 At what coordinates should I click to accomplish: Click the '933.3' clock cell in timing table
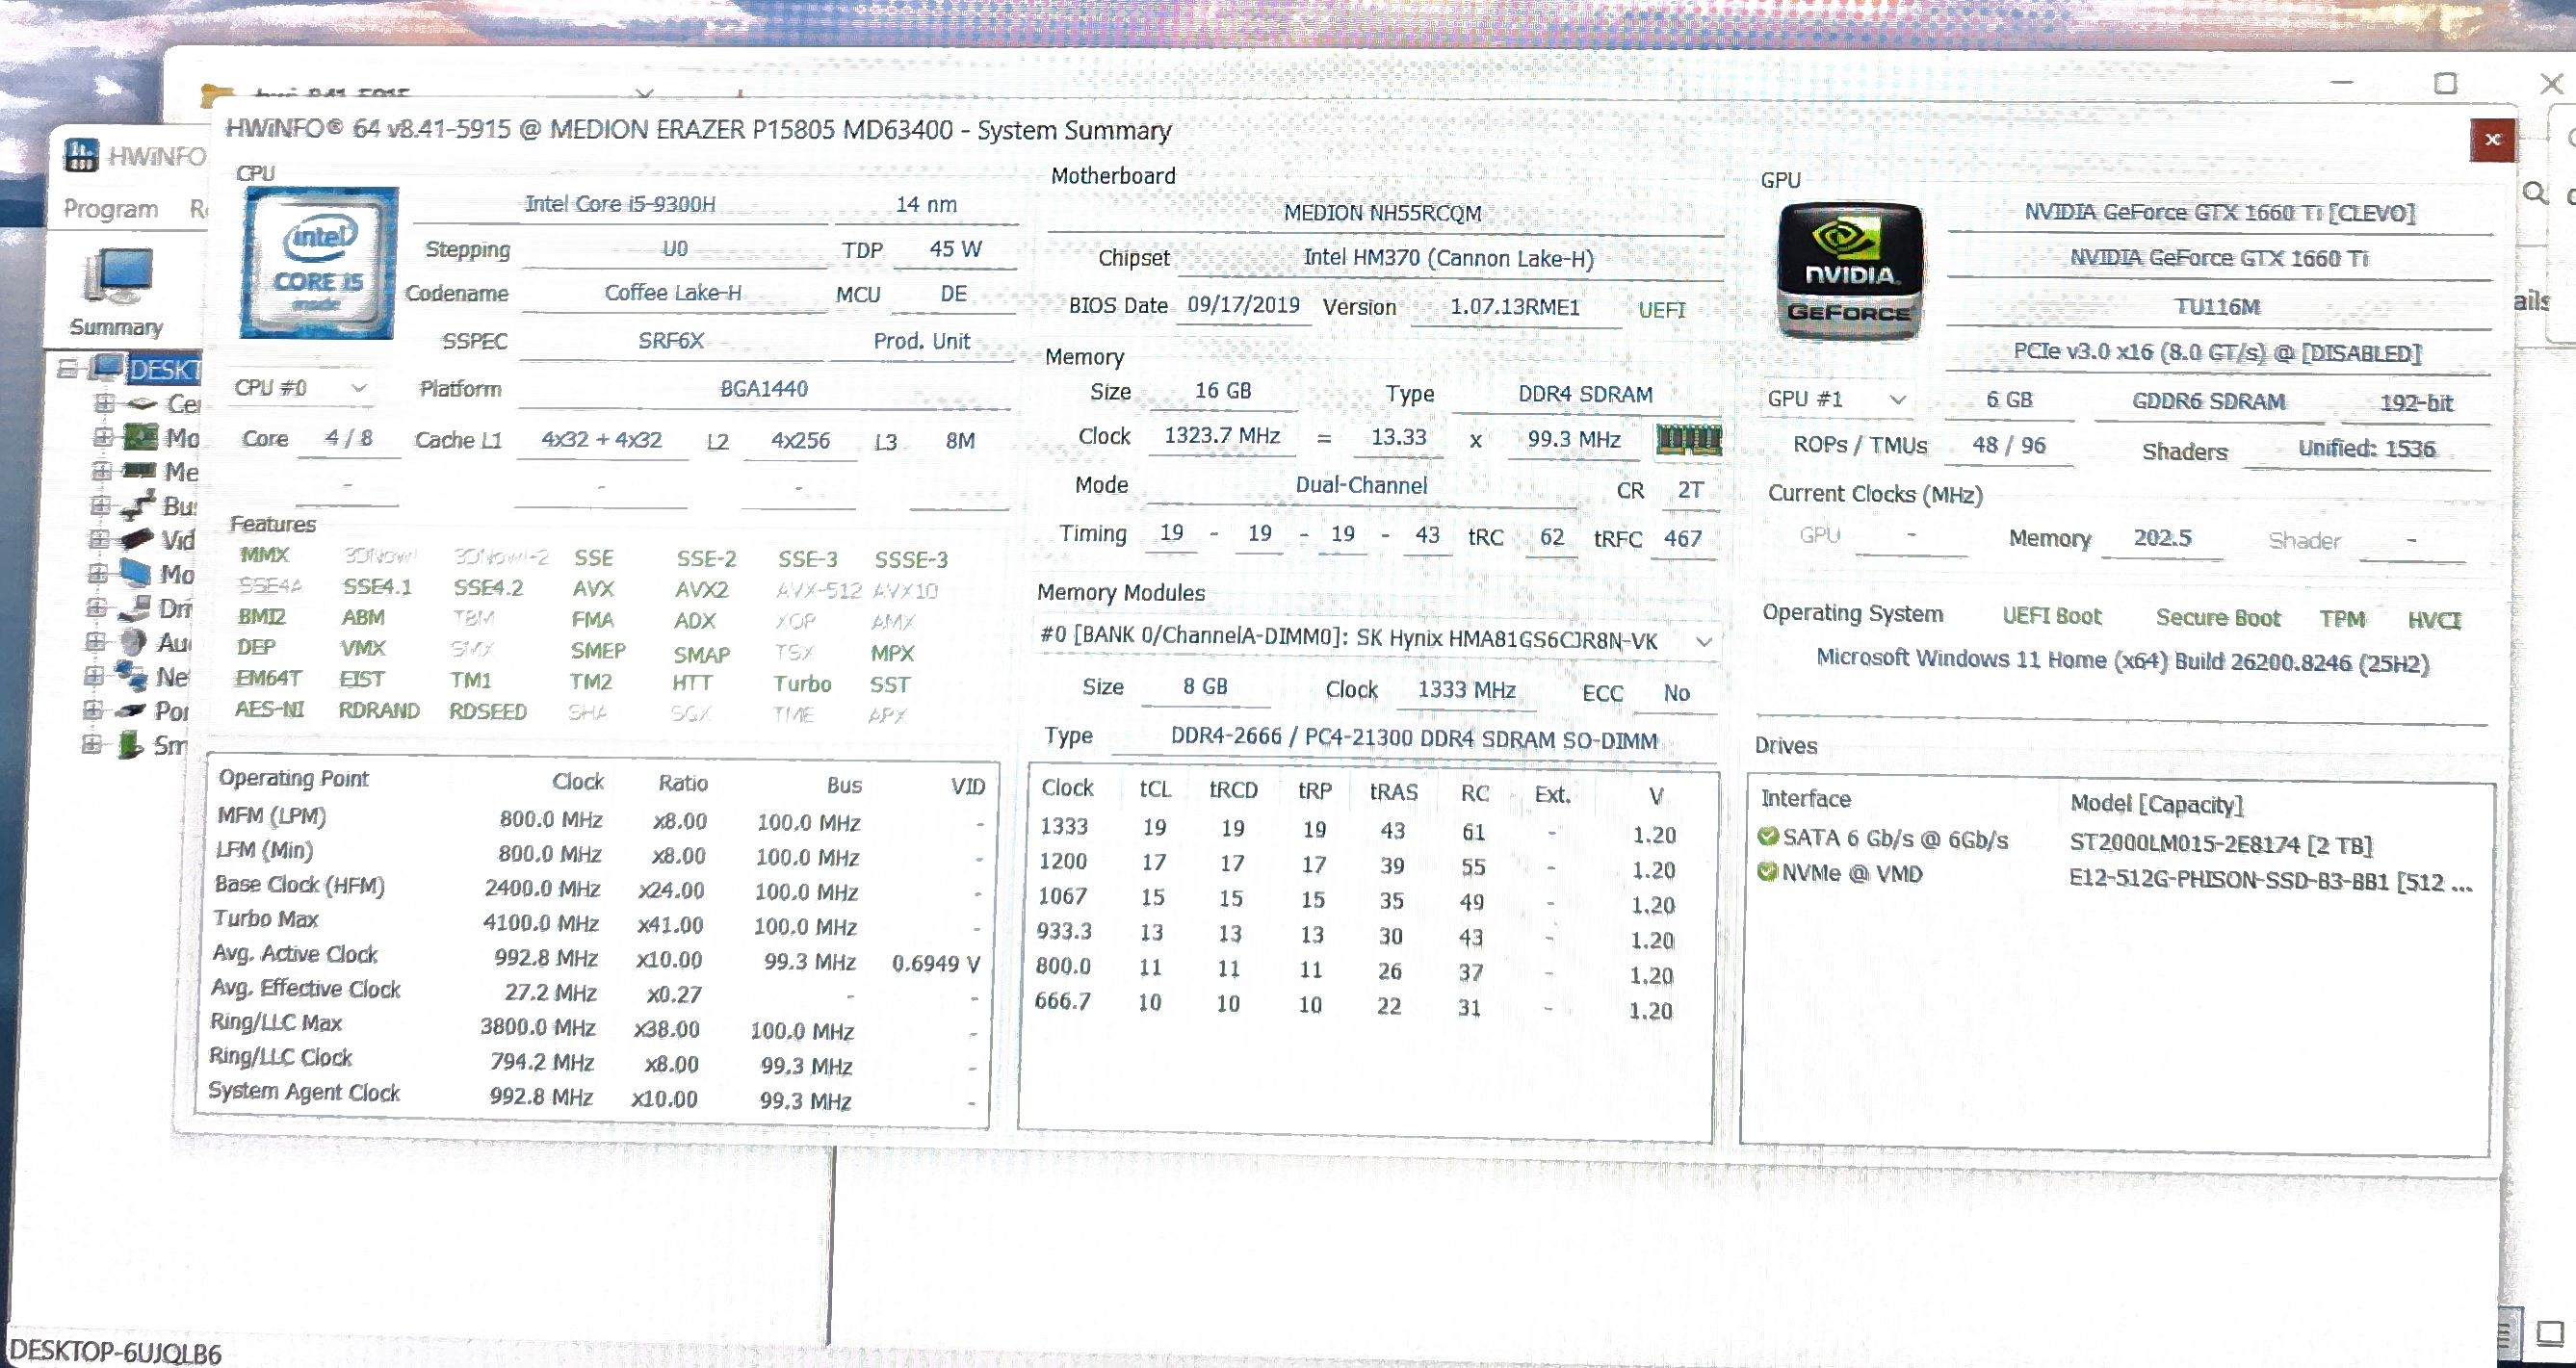point(1064,931)
